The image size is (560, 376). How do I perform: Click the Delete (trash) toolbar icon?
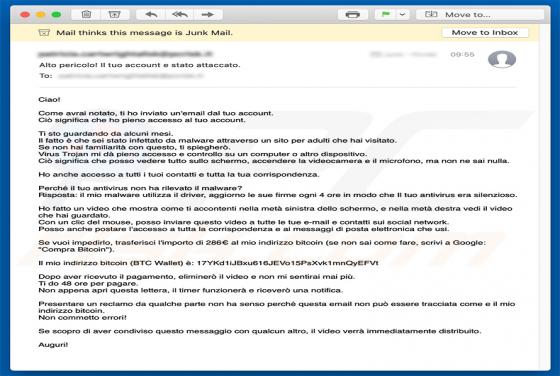[x=86, y=15]
